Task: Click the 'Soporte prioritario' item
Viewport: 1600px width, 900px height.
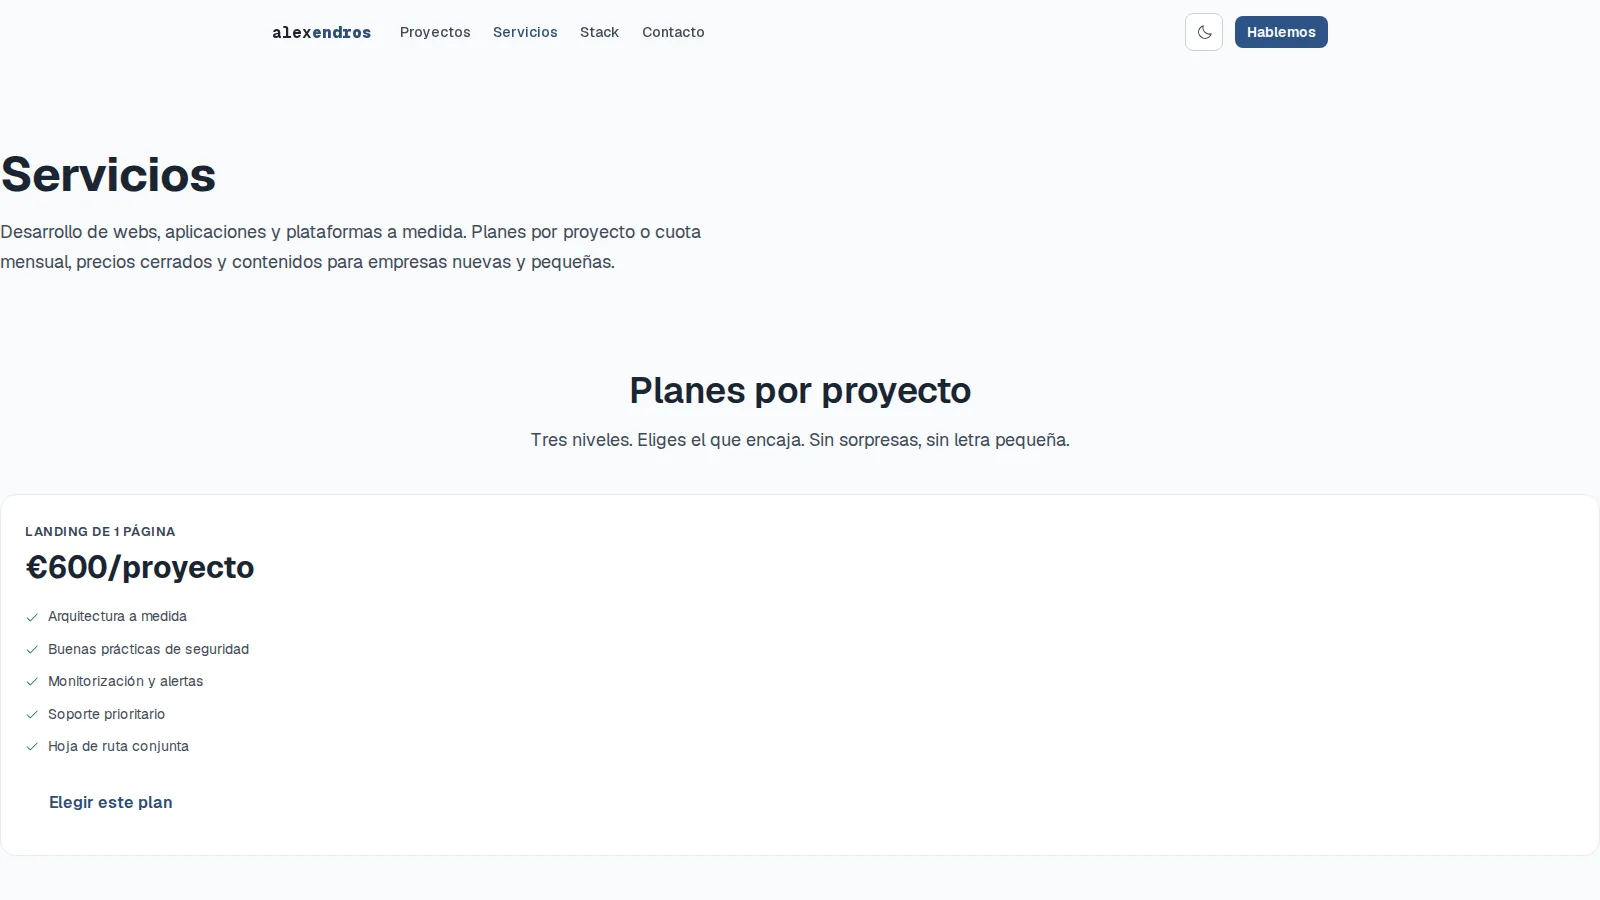Action: pos(106,714)
